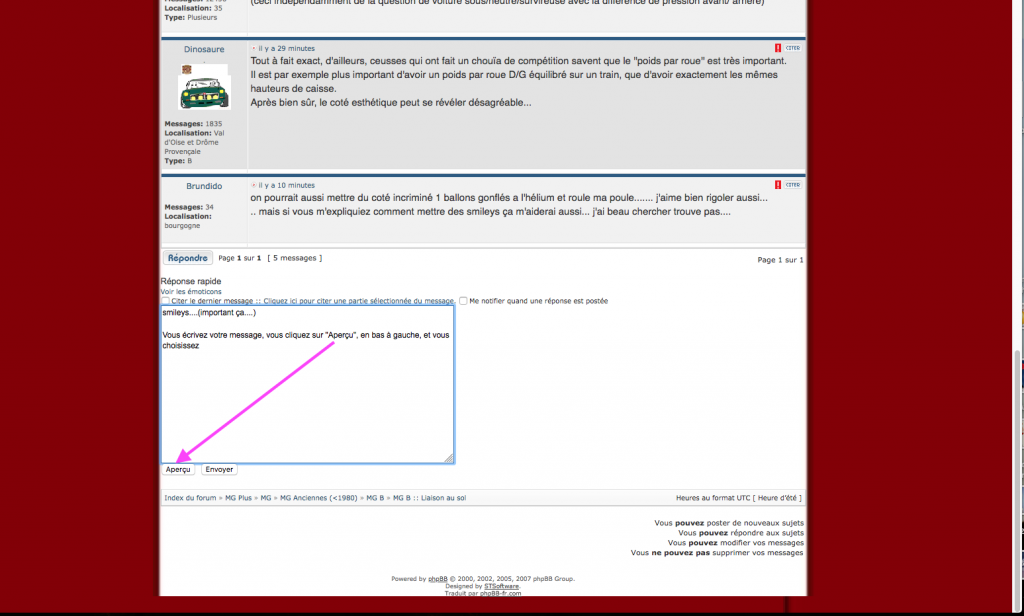This screenshot has height=616, width=1024.
Task: Open the "MG B" breadcrumb link
Action: click(x=375, y=498)
